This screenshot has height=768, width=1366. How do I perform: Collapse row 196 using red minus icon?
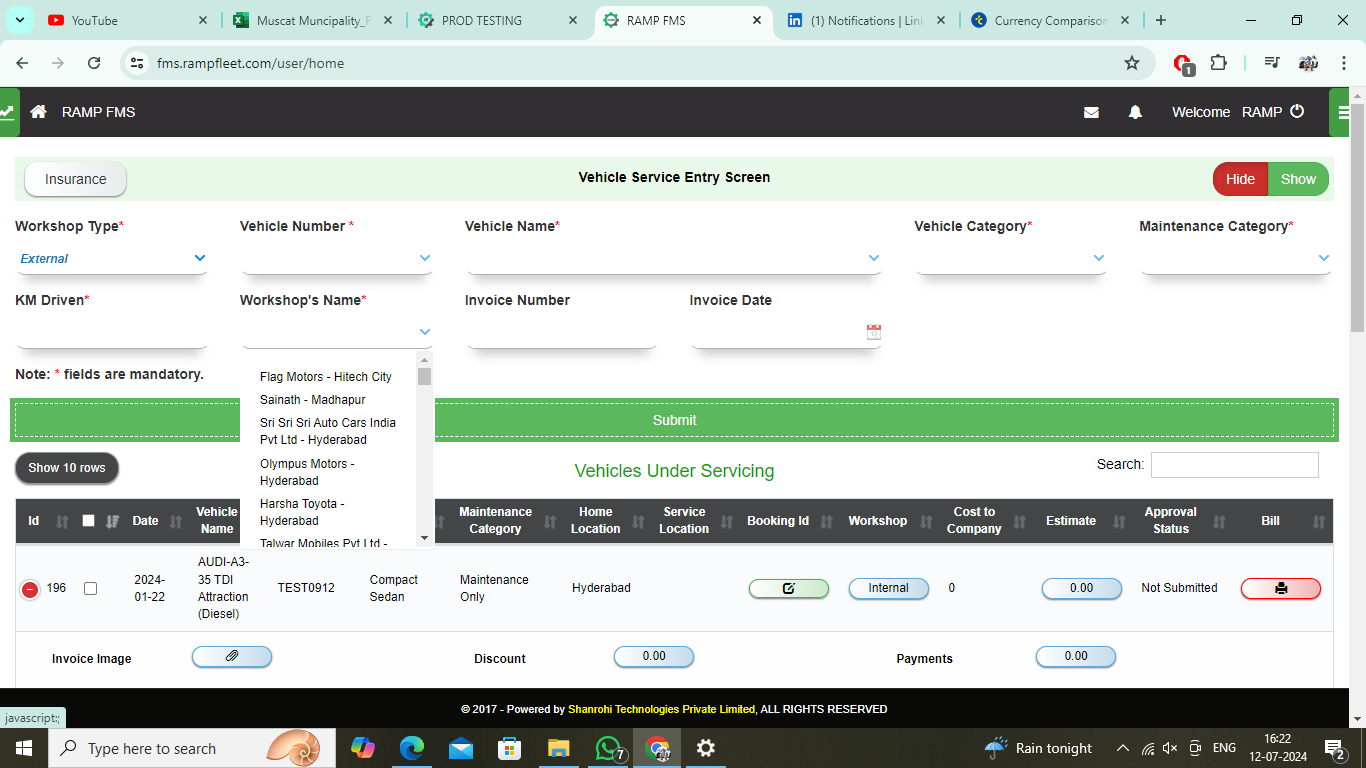[x=29, y=588]
